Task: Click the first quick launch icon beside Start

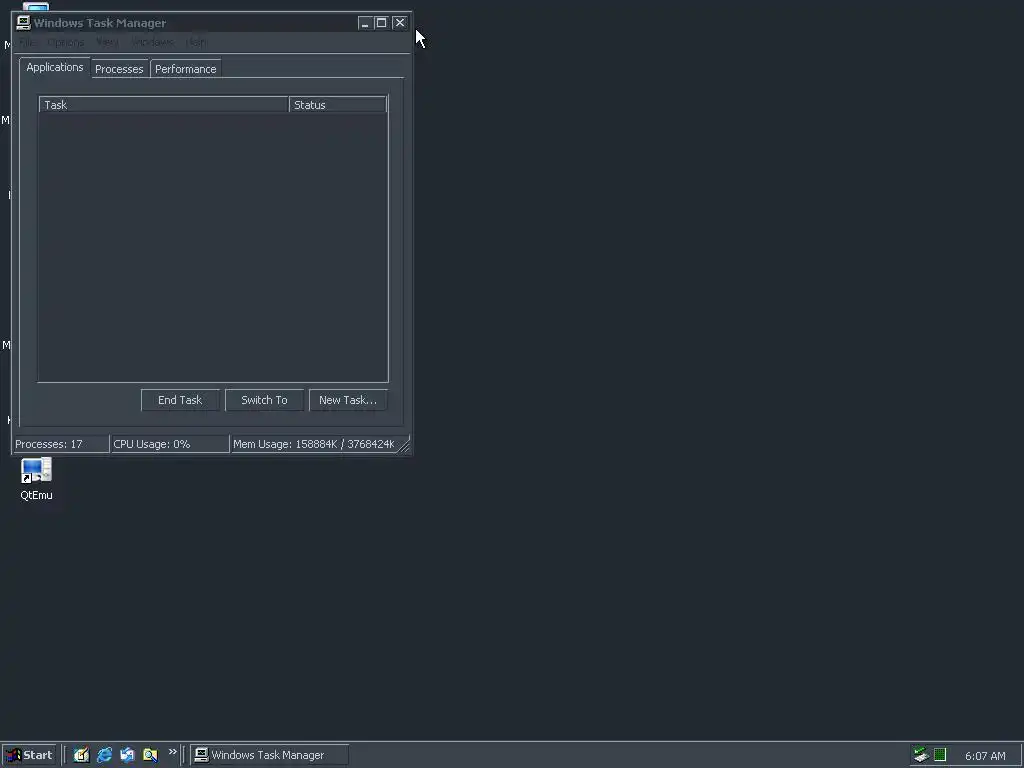Action: click(x=82, y=755)
